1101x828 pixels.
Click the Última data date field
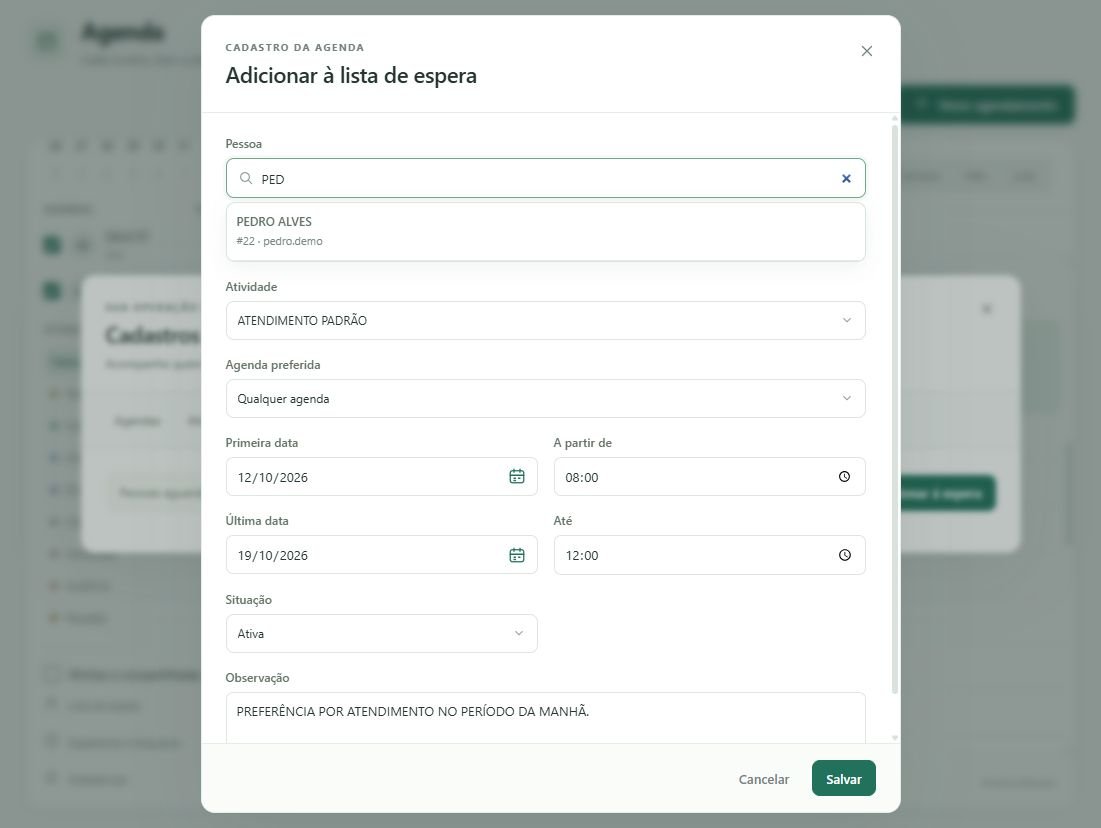(382, 556)
